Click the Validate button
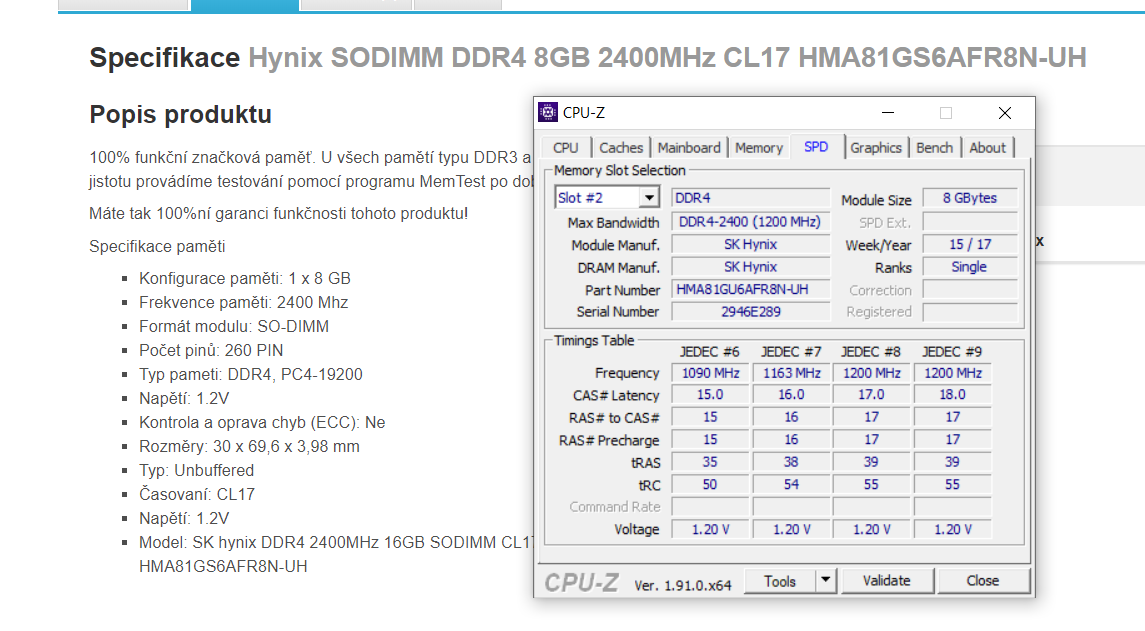This screenshot has width=1145, height=631. pyautogui.click(x=886, y=581)
